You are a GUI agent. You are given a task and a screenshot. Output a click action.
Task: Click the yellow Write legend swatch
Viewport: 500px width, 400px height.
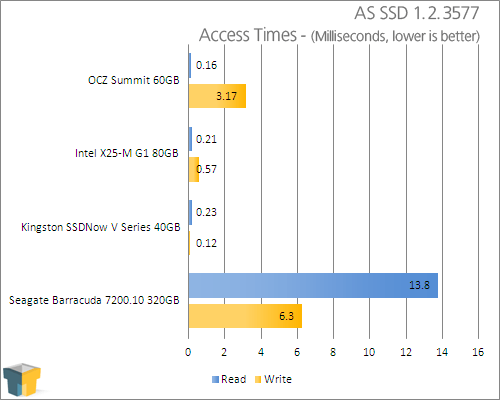(x=258, y=379)
